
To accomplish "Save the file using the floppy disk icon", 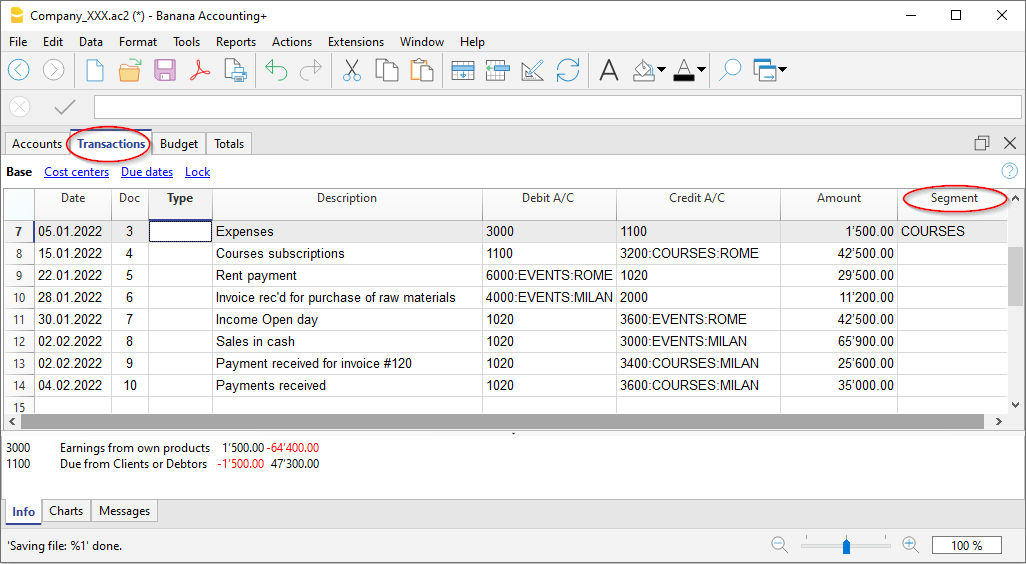I will (165, 70).
